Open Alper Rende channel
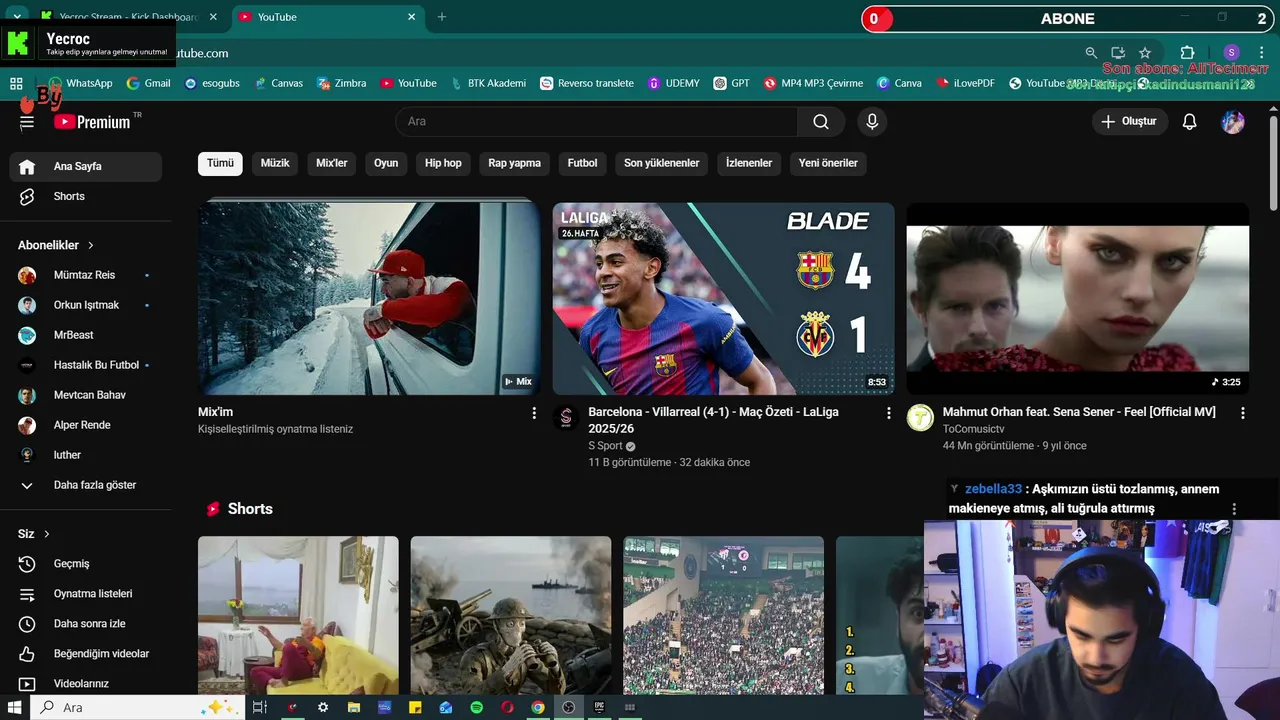The width and height of the screenshot is (1280, 720). [84, 425]
